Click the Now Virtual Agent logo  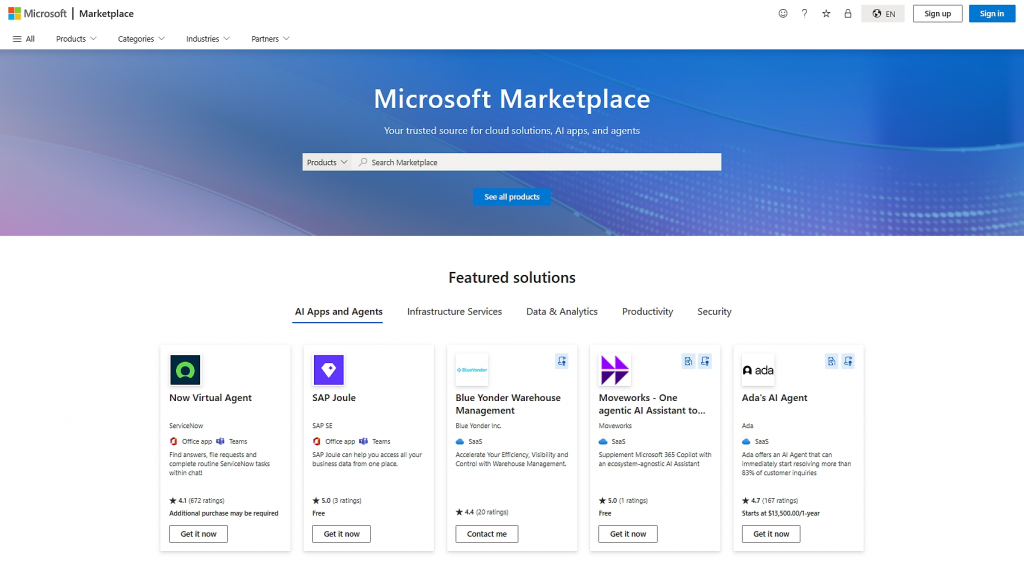tap(185, 370)
